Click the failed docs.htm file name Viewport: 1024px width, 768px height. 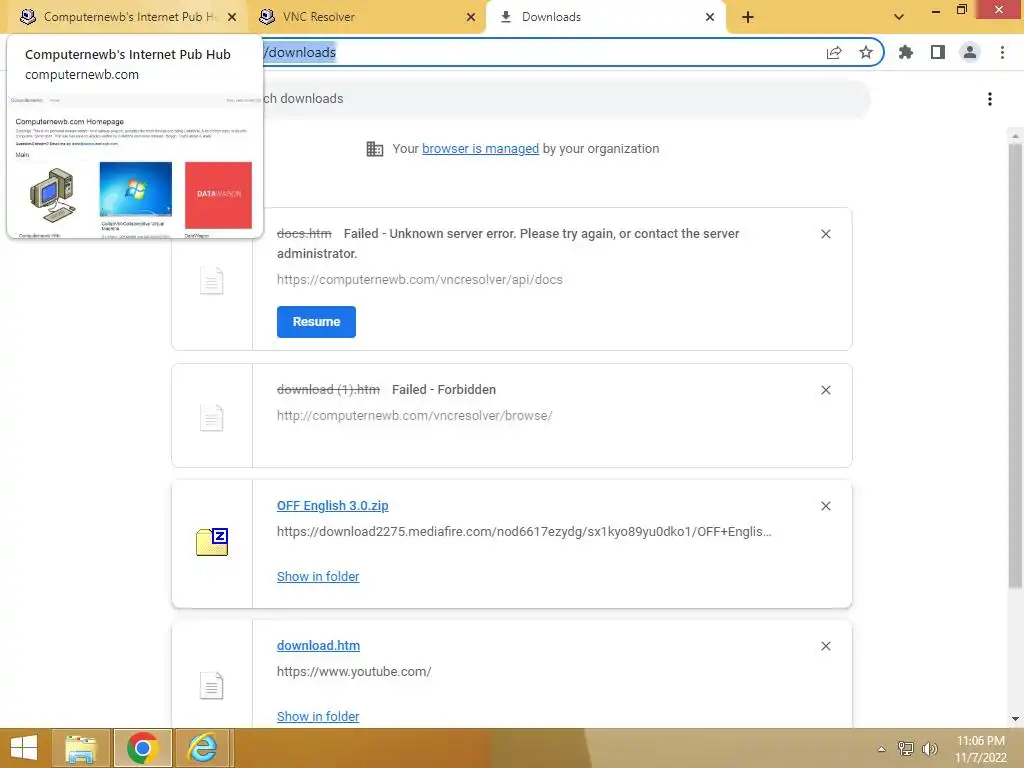coord(304,234)
